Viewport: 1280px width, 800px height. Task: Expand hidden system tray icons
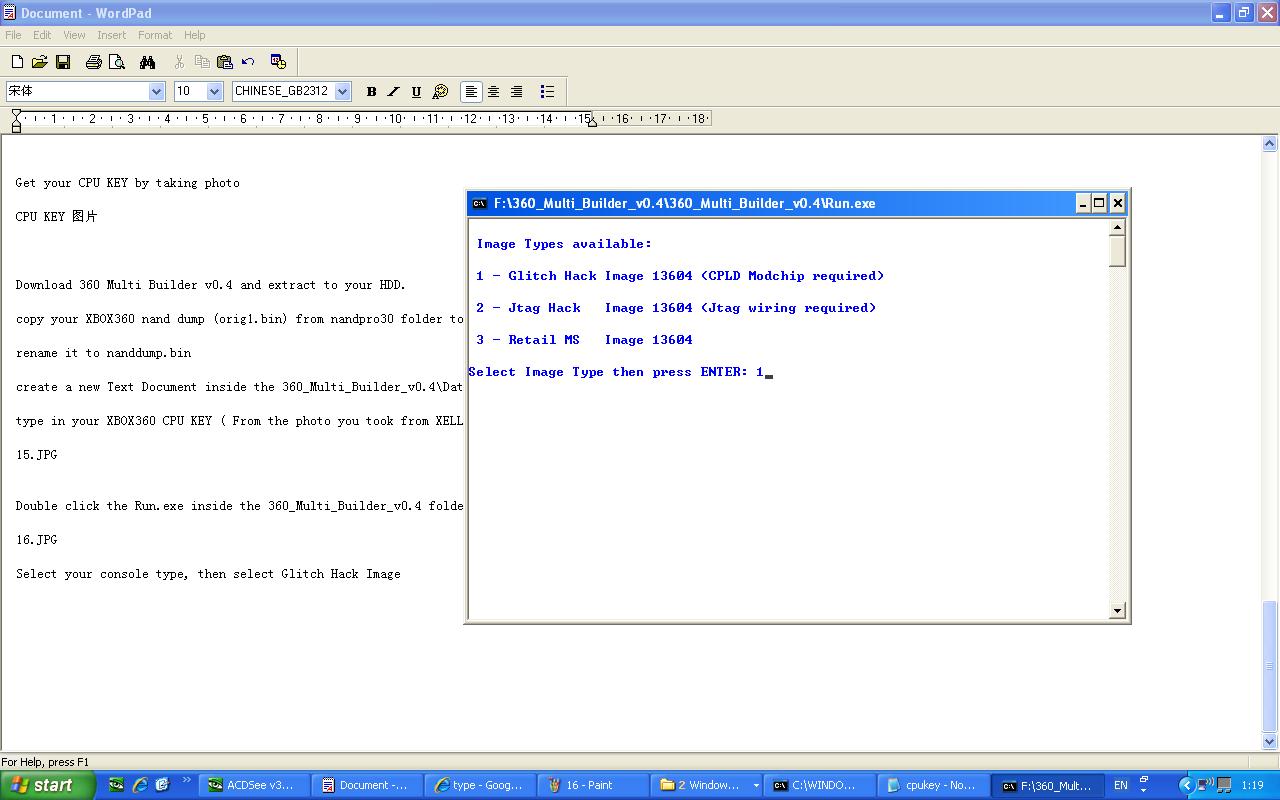tap(1186, 785)
